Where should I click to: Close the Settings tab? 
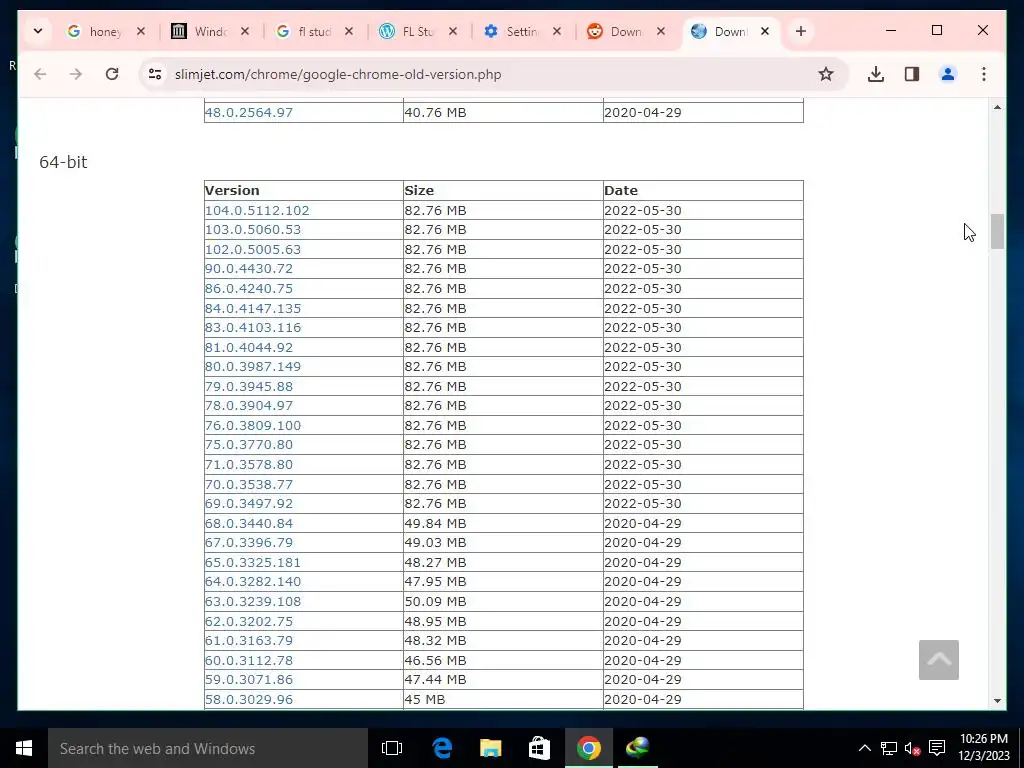[557, 31]
